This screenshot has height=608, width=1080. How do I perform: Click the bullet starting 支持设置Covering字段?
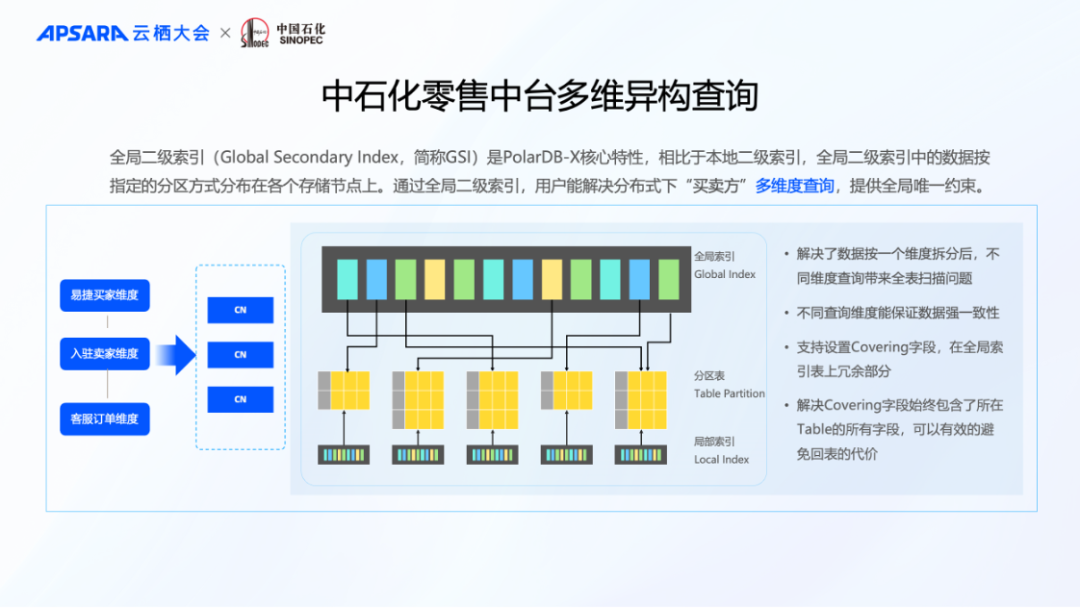pyautogui.click(x=900, y=359)
